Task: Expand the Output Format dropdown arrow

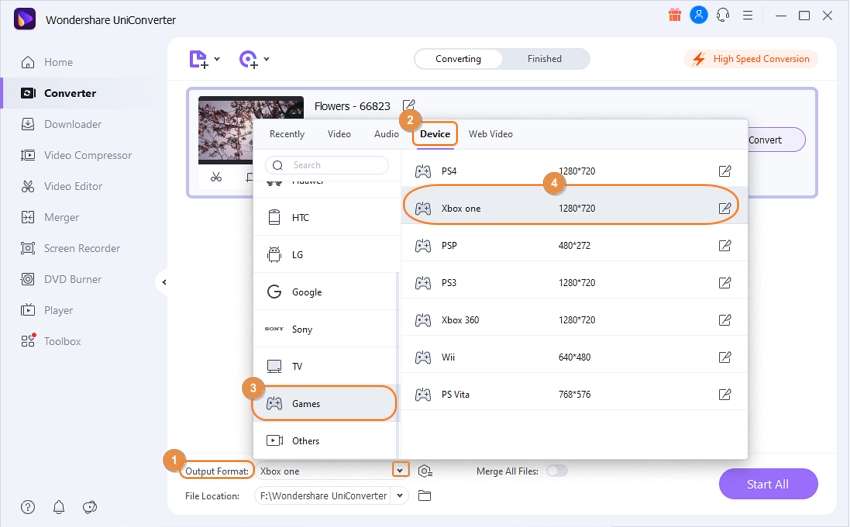Action: [x=400, y=470]
